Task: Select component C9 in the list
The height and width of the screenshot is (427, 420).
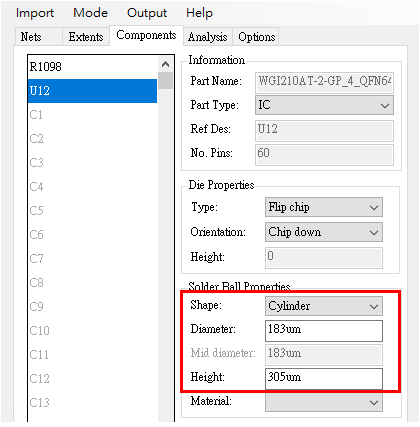Action: coord(93,307)
